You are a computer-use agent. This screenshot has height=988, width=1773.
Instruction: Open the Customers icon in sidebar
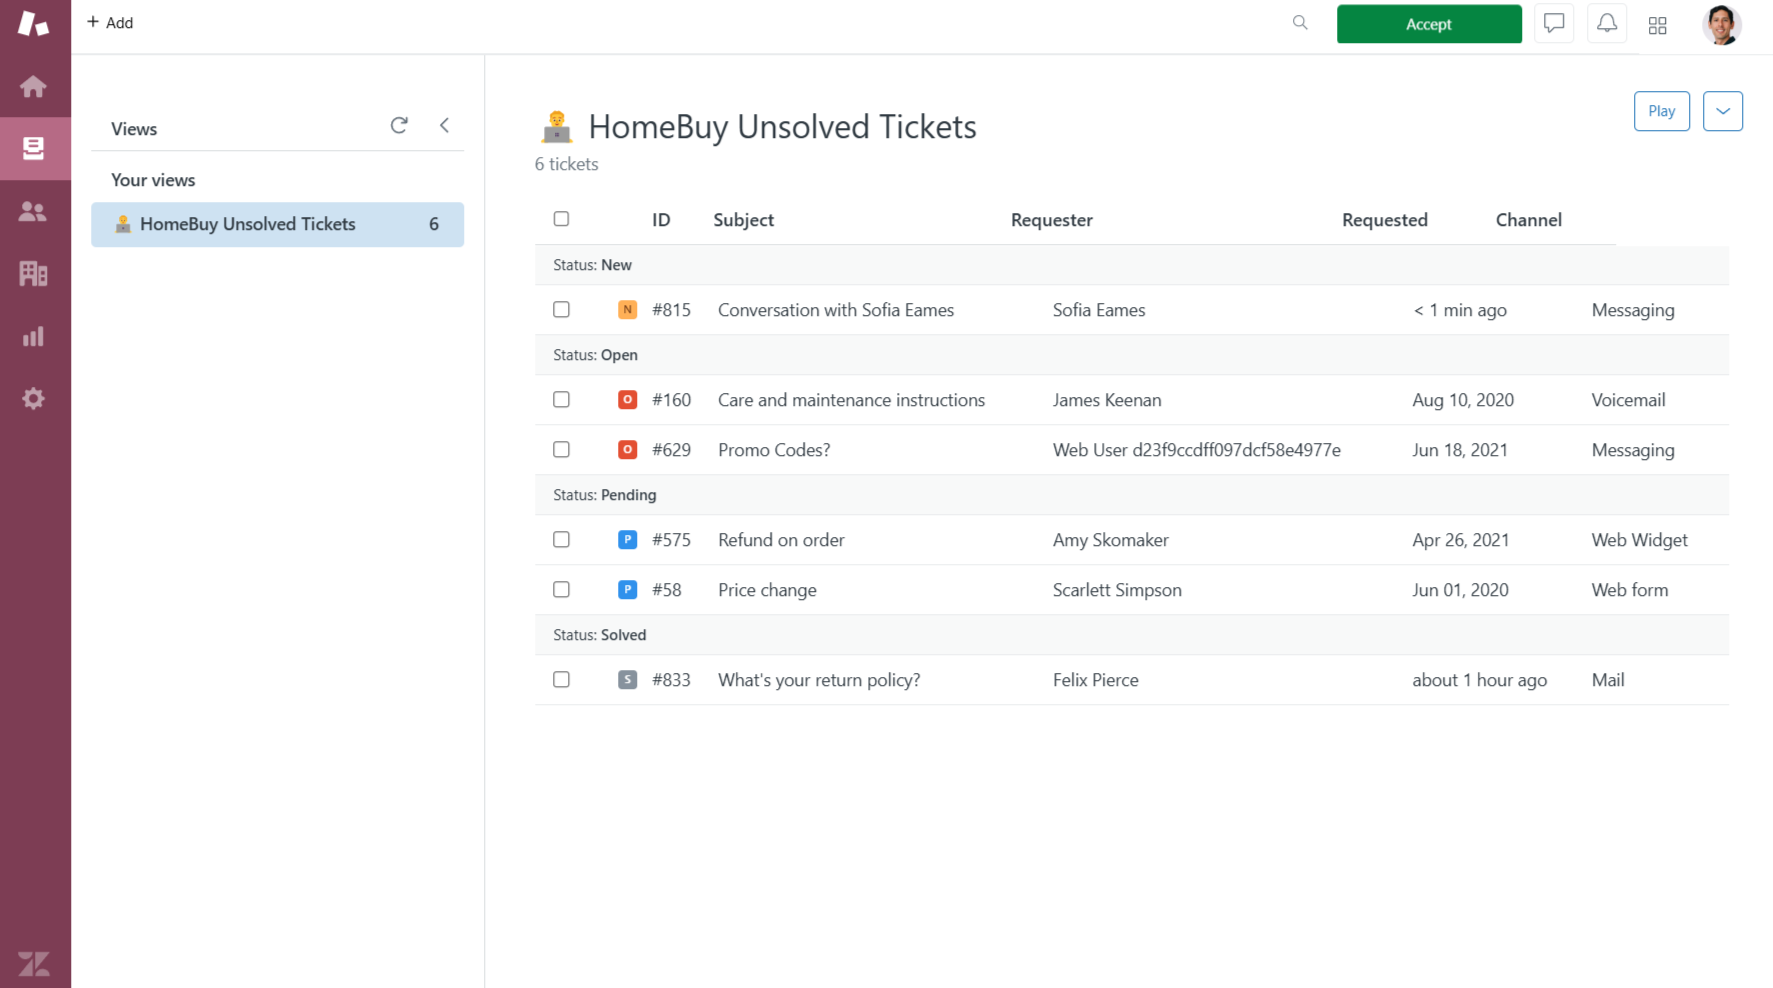click(x=33, y=211)
